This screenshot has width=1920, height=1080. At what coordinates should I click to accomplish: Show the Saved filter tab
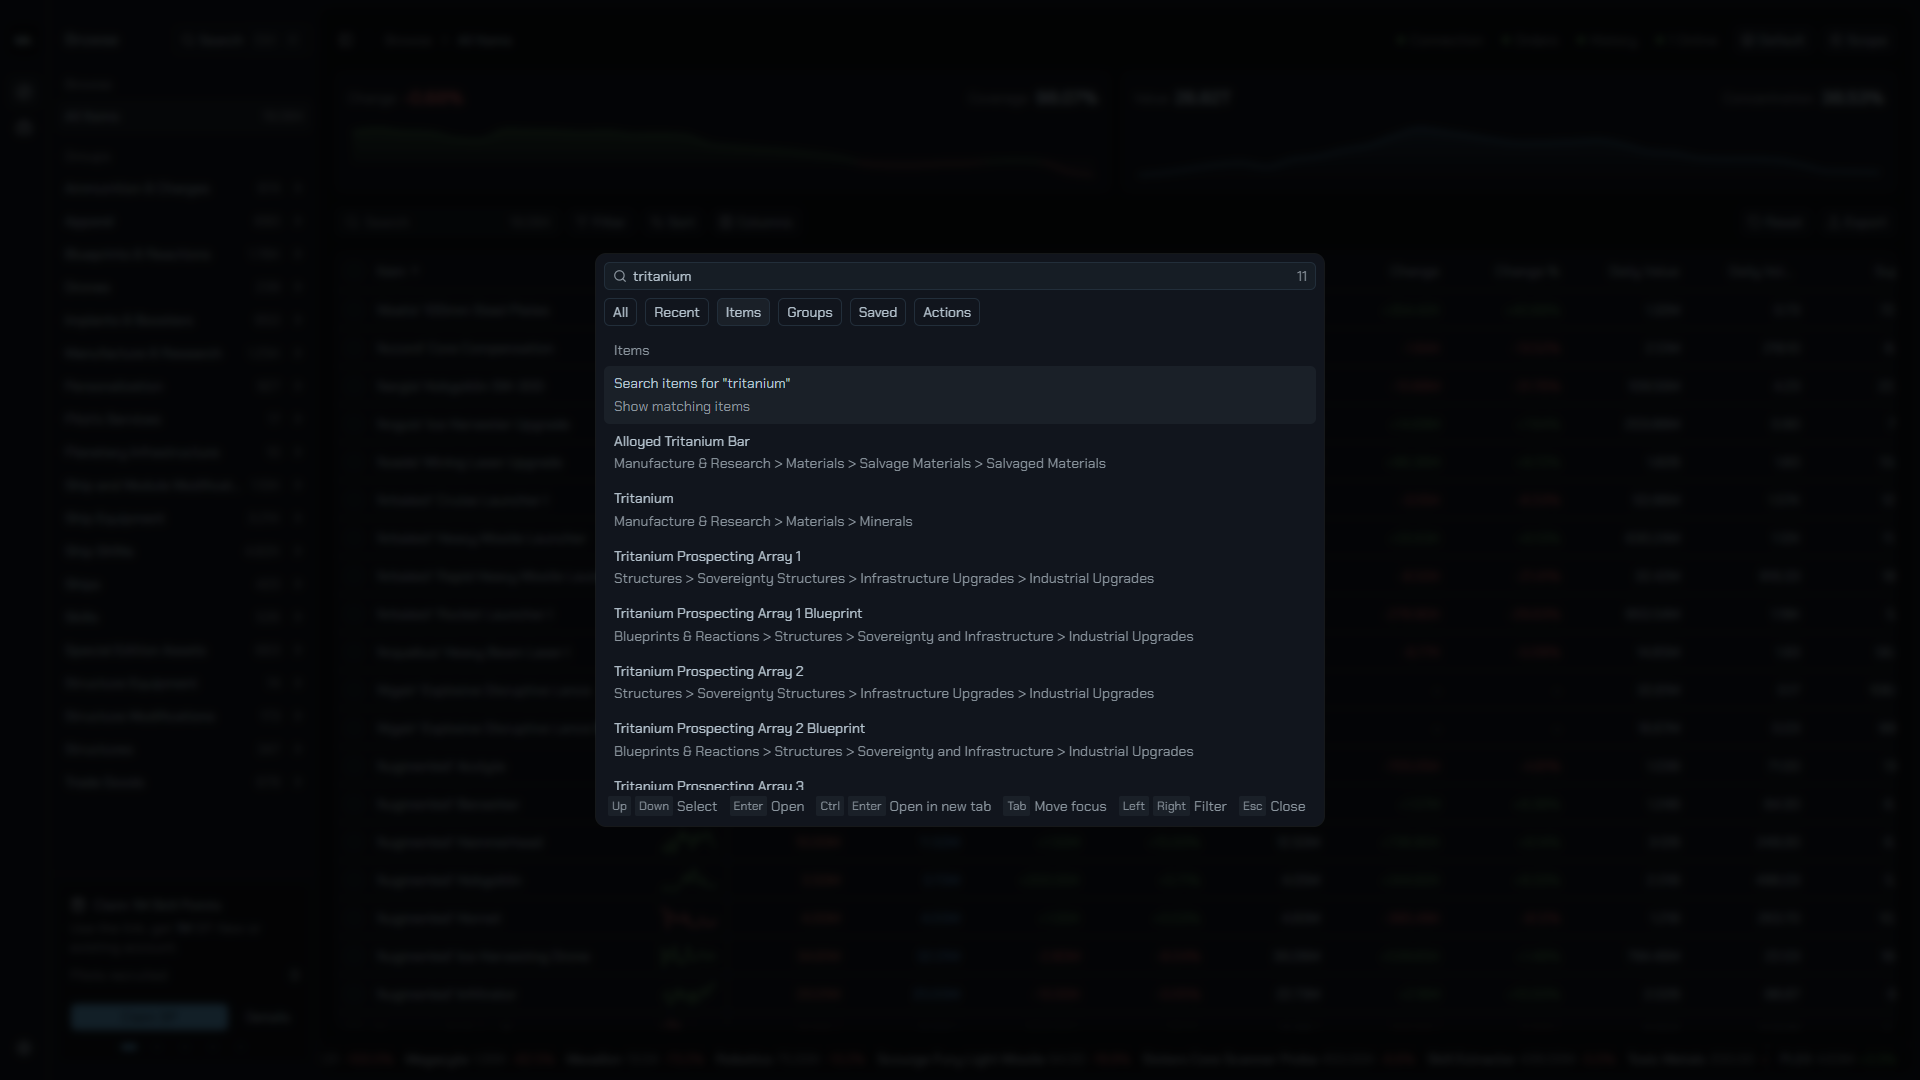[878, 312]
